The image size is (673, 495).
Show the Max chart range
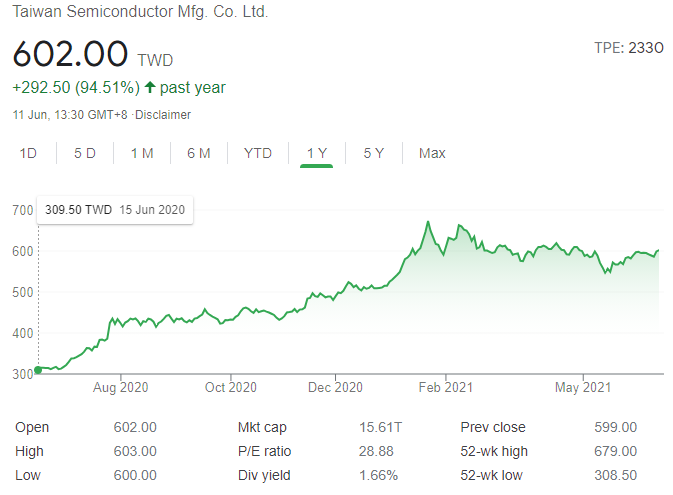(432, 153)
